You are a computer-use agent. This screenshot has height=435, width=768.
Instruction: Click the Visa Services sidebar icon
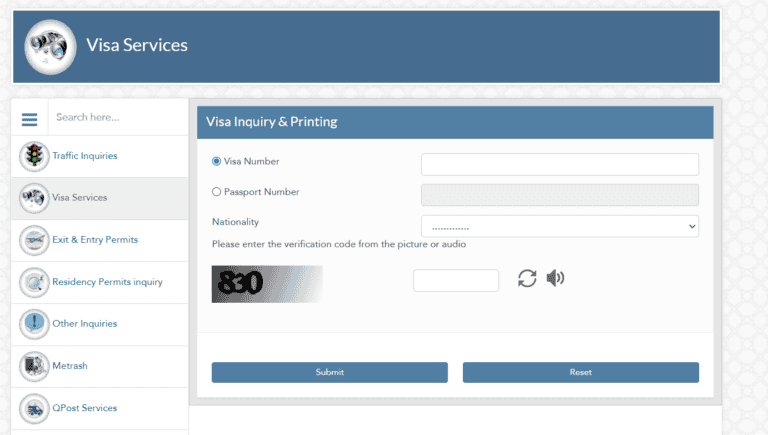(34, 198)
